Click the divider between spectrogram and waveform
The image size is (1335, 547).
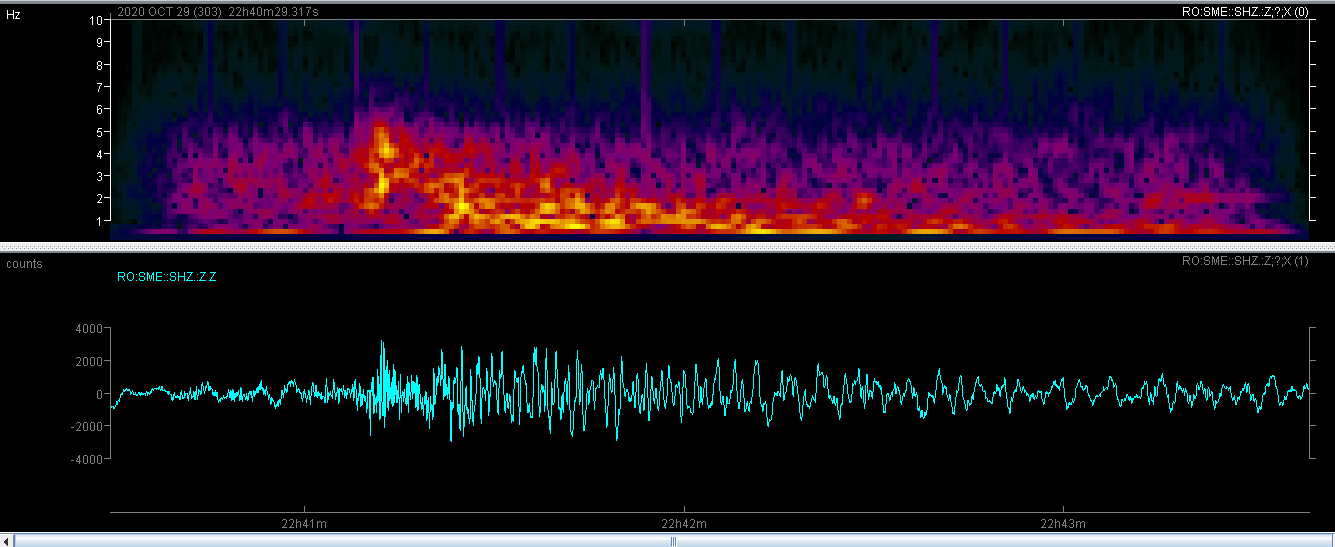tap(667, 246)
